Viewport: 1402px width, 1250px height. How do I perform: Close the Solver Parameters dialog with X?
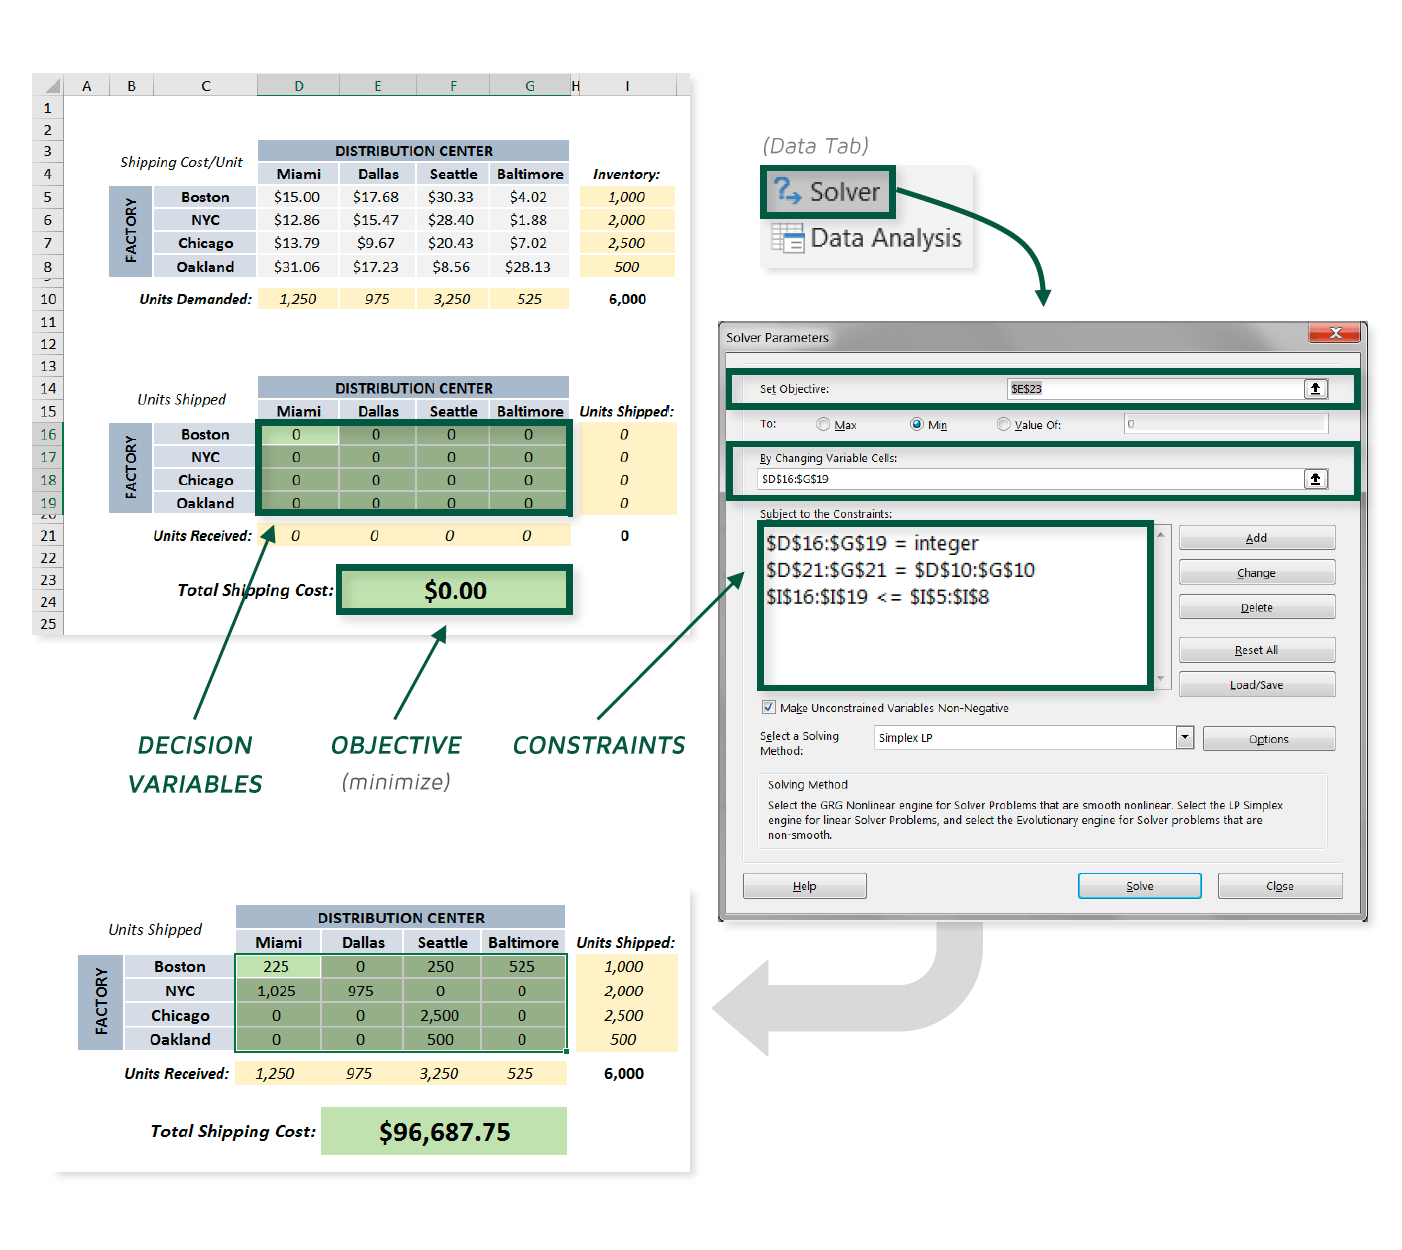1335,333
